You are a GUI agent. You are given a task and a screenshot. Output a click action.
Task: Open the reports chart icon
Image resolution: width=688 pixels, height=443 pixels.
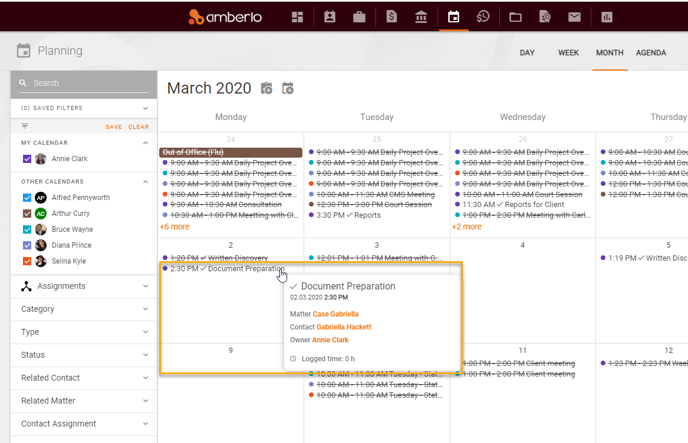pyautogui.click(x=607, y=17)
